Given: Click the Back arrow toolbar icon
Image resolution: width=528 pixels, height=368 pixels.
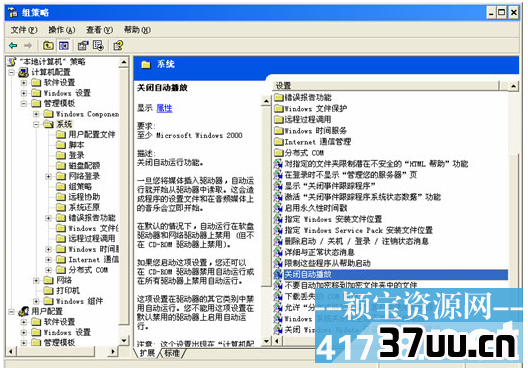Looking at the screenshot, I should 13,45.
